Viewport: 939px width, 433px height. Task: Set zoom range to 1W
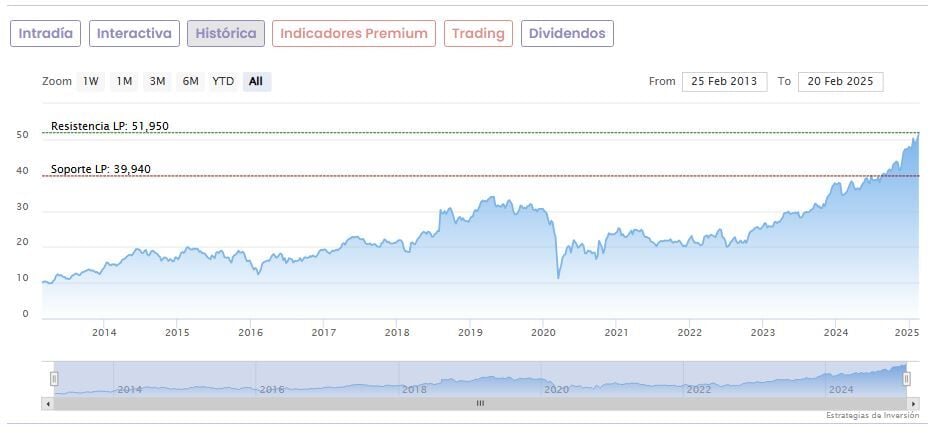[91, 81]
